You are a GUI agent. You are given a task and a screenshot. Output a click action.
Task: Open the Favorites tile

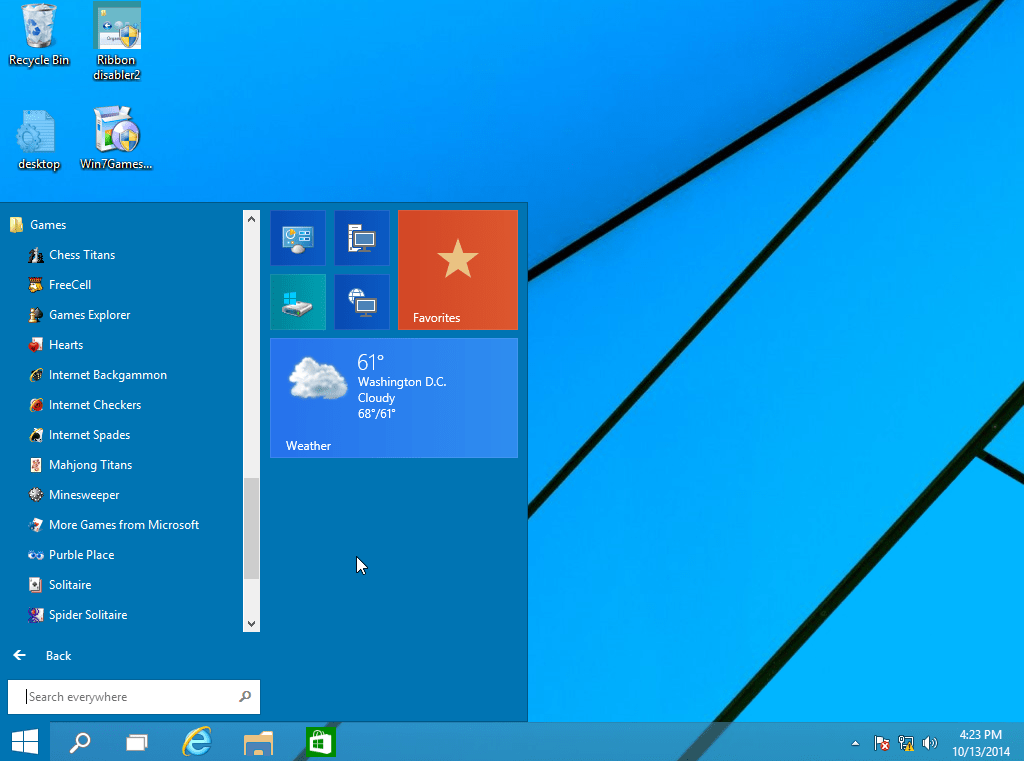point(457,269)
